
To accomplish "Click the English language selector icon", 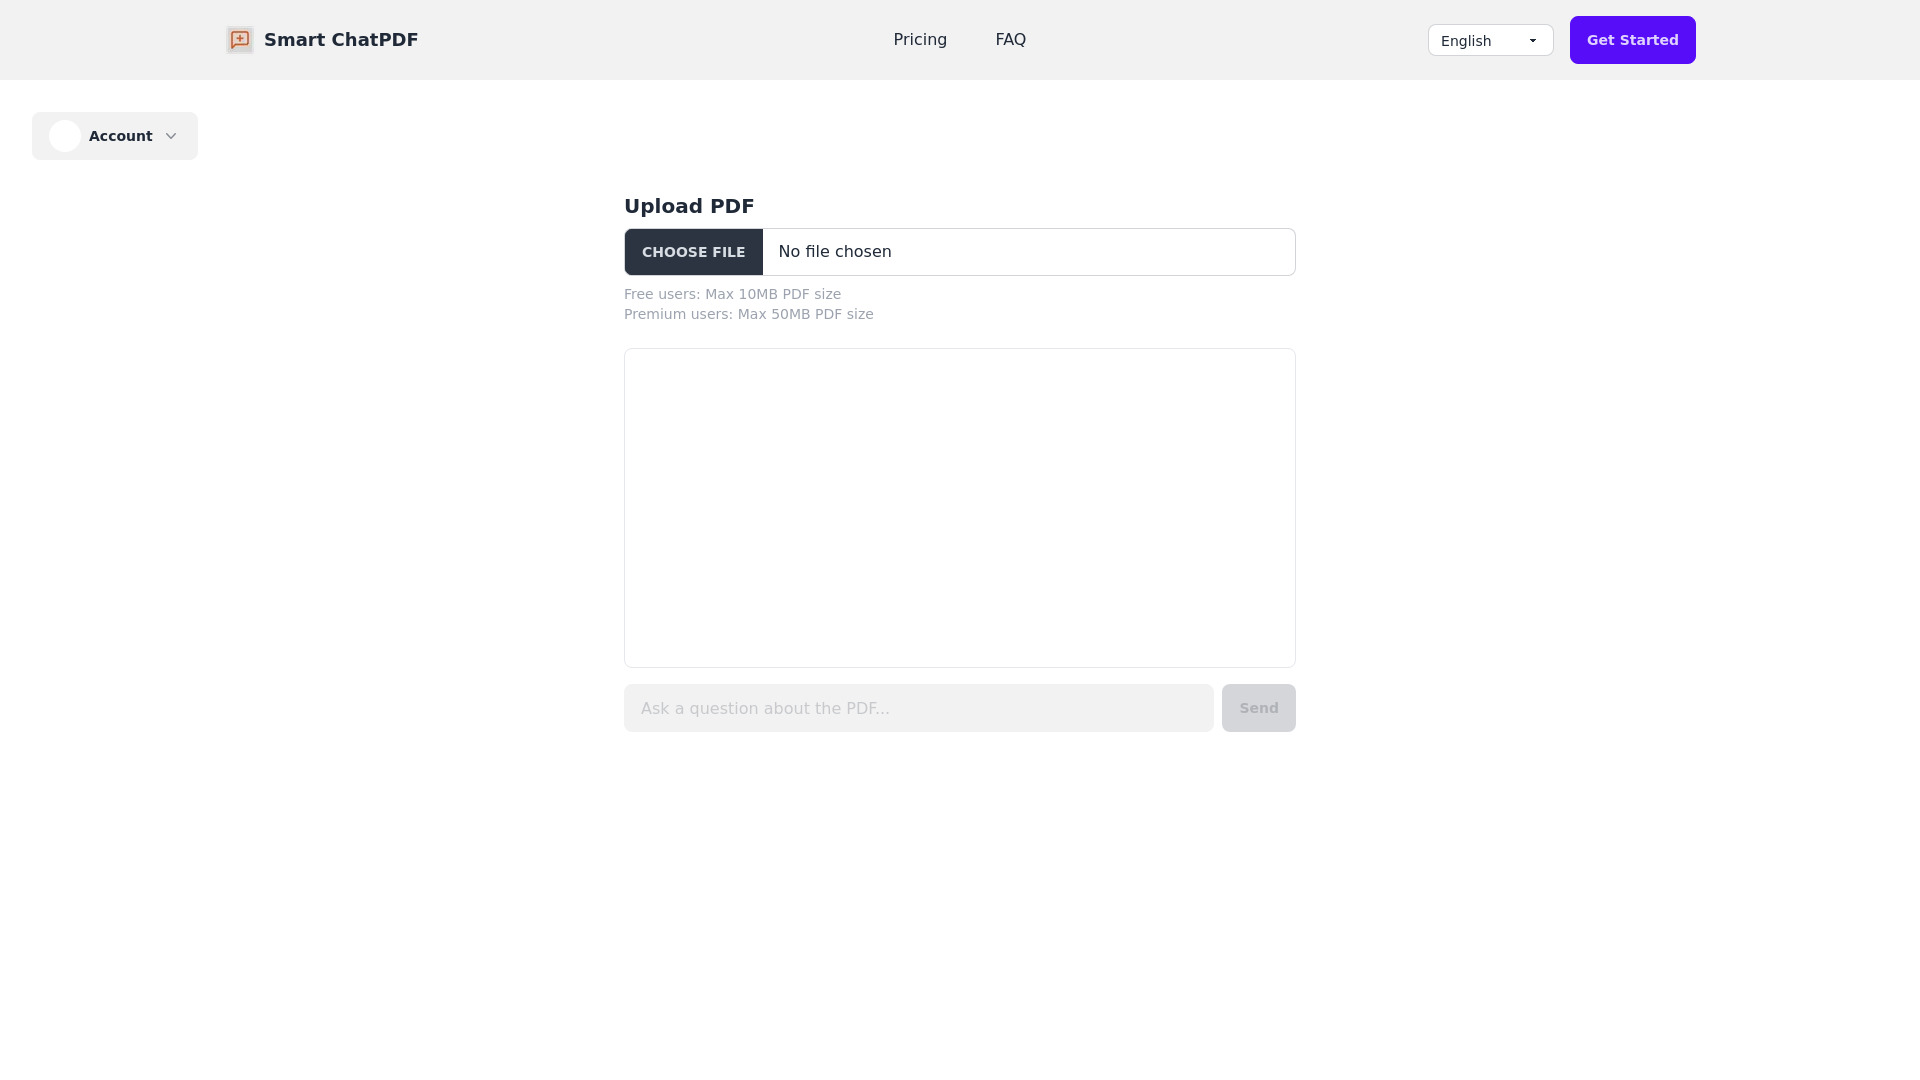I will (1534, 40).
